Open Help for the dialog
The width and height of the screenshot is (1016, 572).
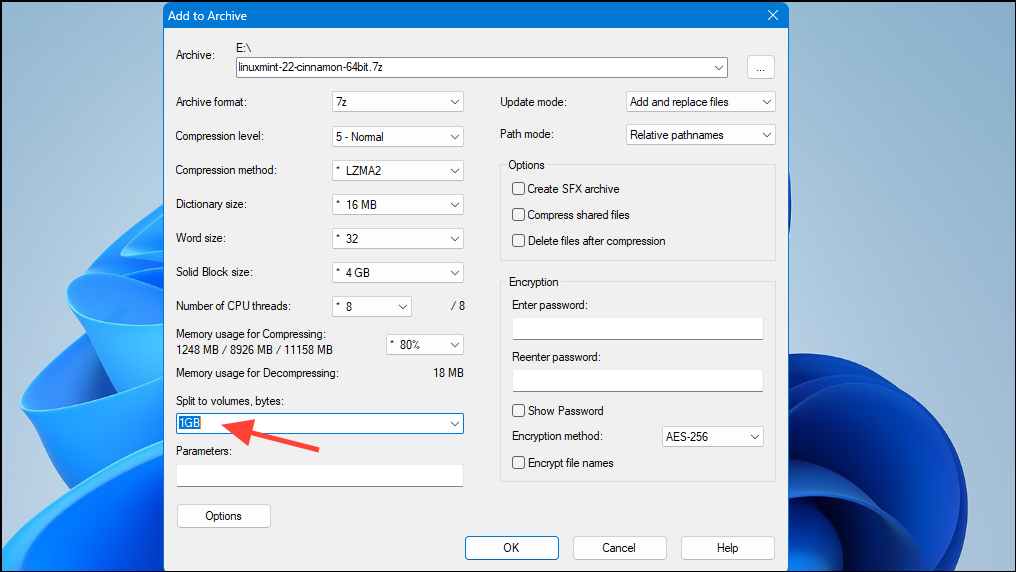[x=728, y=548]
